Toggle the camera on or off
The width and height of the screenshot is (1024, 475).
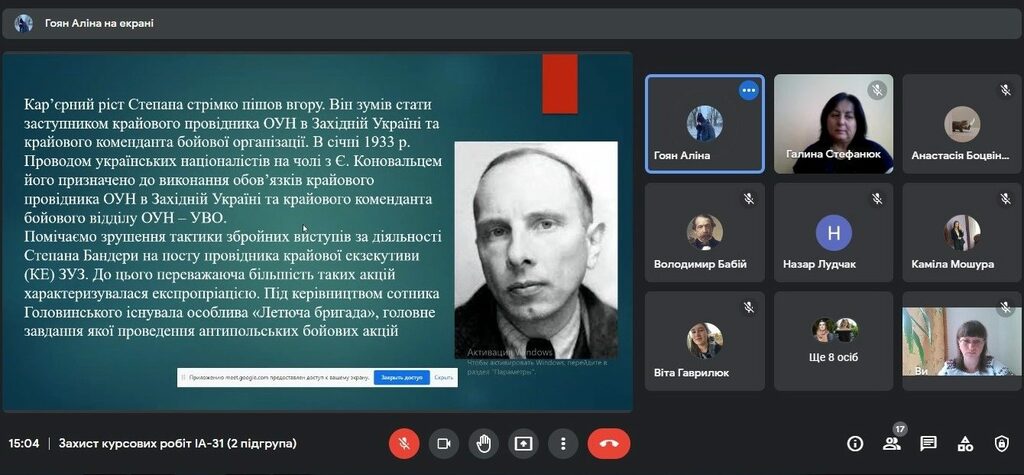pyautogui.click(x=443, y=443)
